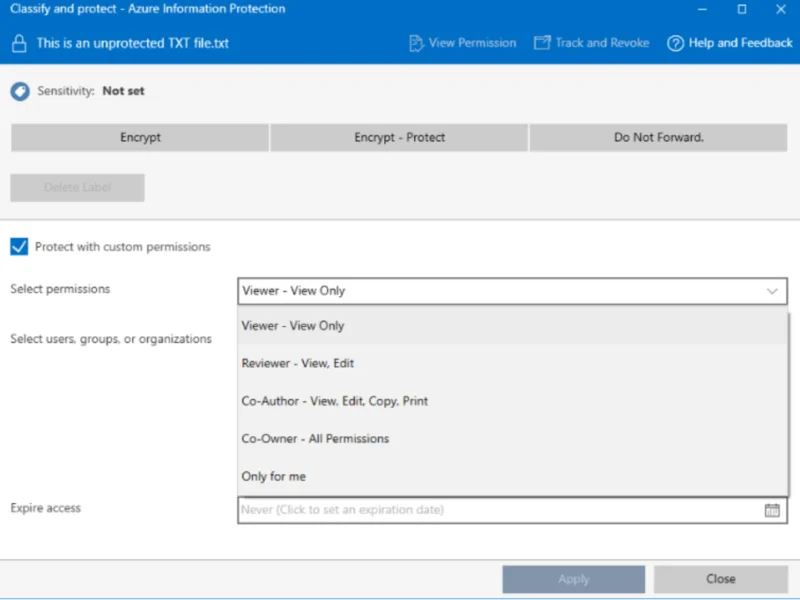Click the Viewer - View Only combo box field

[512, 291]
